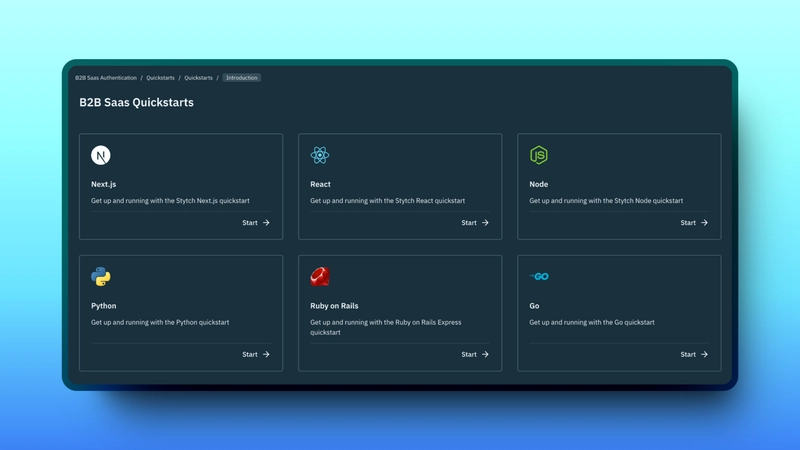Click the Ruby gem logo icon
The height and width of the screenshot is (450, 800).
(320, 277)
